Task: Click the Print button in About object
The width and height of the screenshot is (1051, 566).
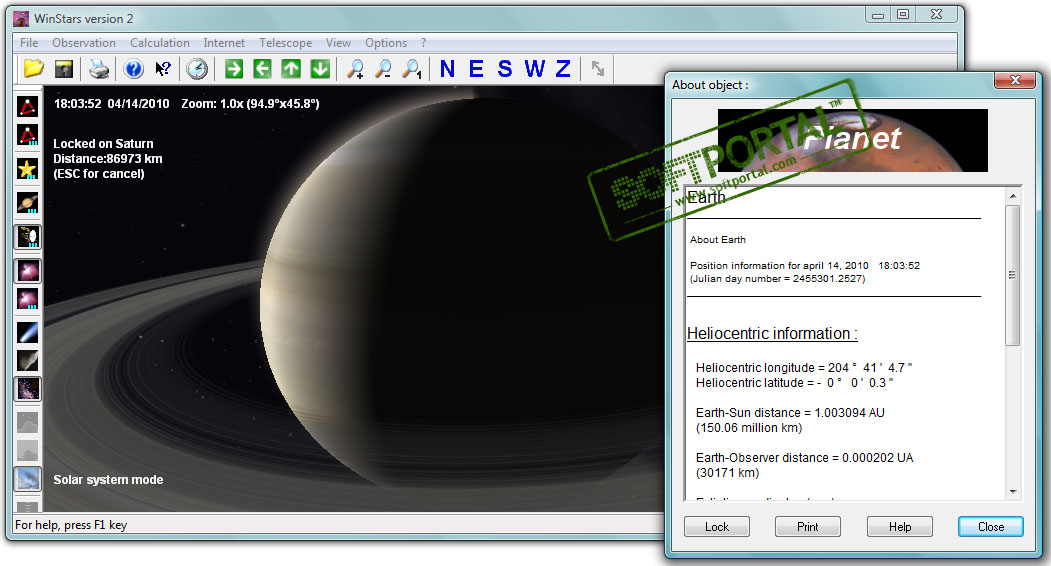Action: (808, 527)
